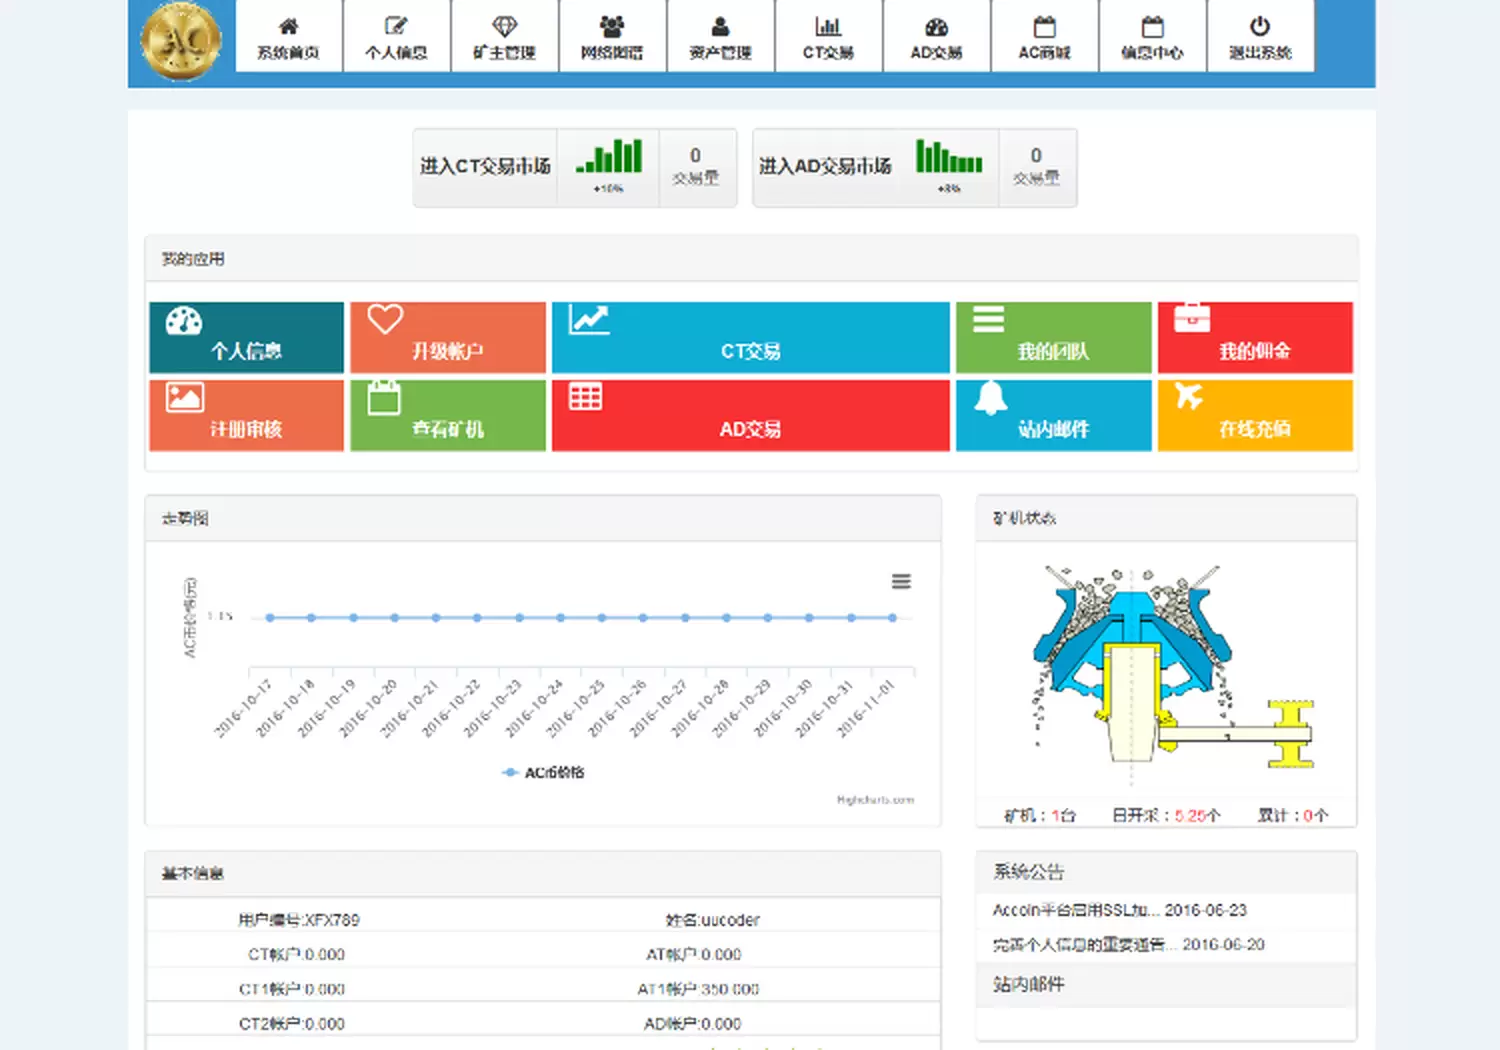Open 在线充值 airplane tile
This screenshot has height=1050, width=1500.
click(x=1254, y=415)
